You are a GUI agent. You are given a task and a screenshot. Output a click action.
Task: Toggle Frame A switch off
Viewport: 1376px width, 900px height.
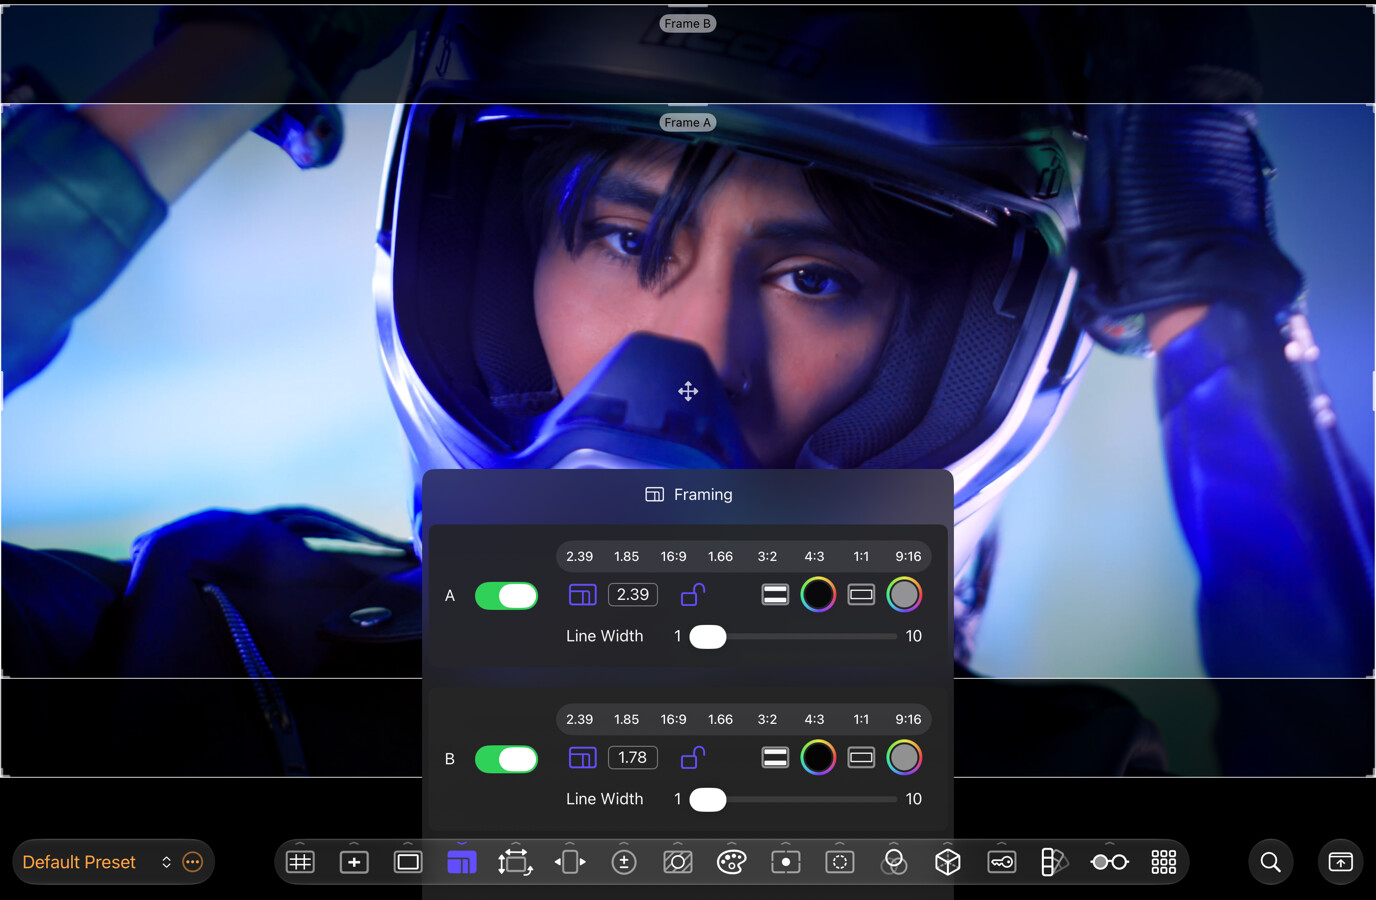pos(506,596)
